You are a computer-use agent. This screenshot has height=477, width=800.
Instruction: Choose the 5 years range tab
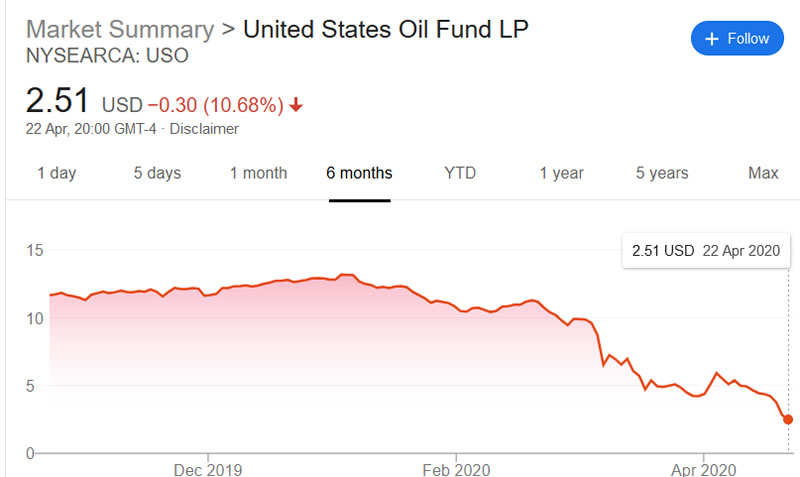click(x=662, y=173)
